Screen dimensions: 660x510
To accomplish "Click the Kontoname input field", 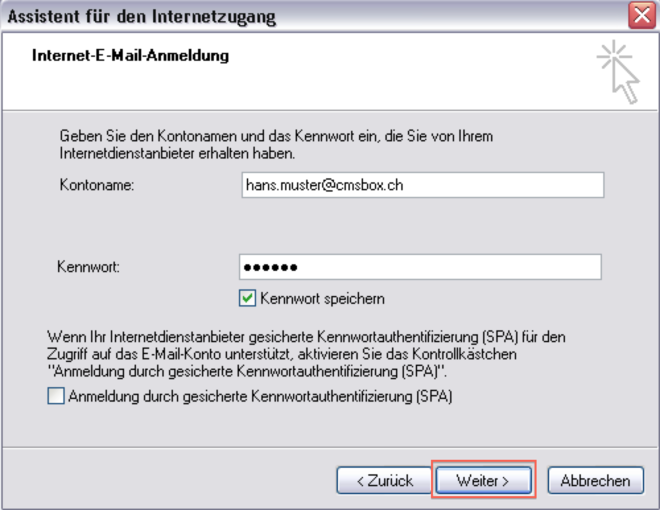I will point(421,185).
